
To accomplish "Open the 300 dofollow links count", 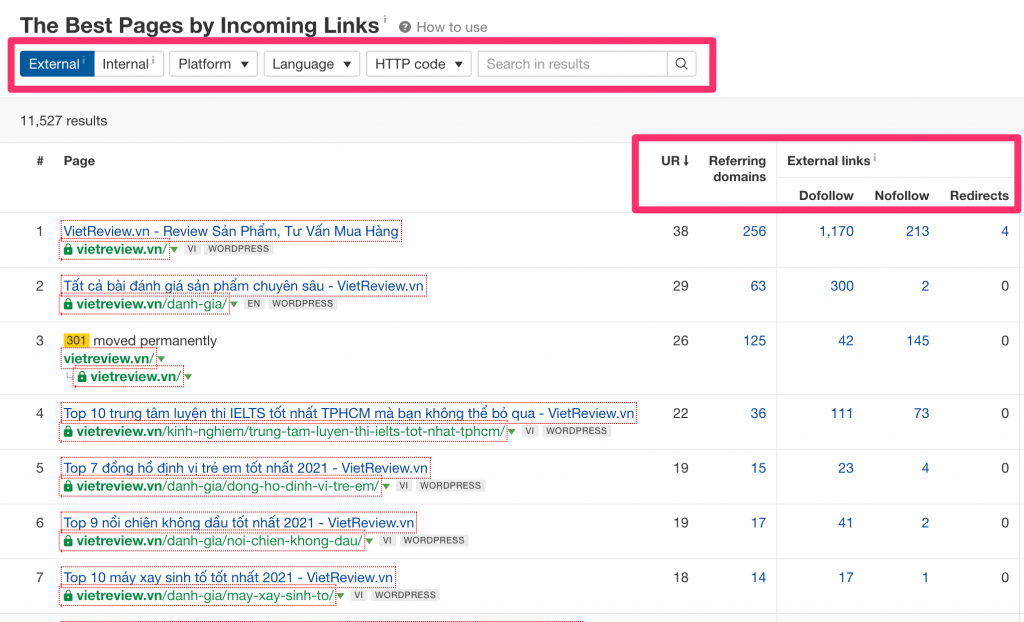I will (842, 286).
